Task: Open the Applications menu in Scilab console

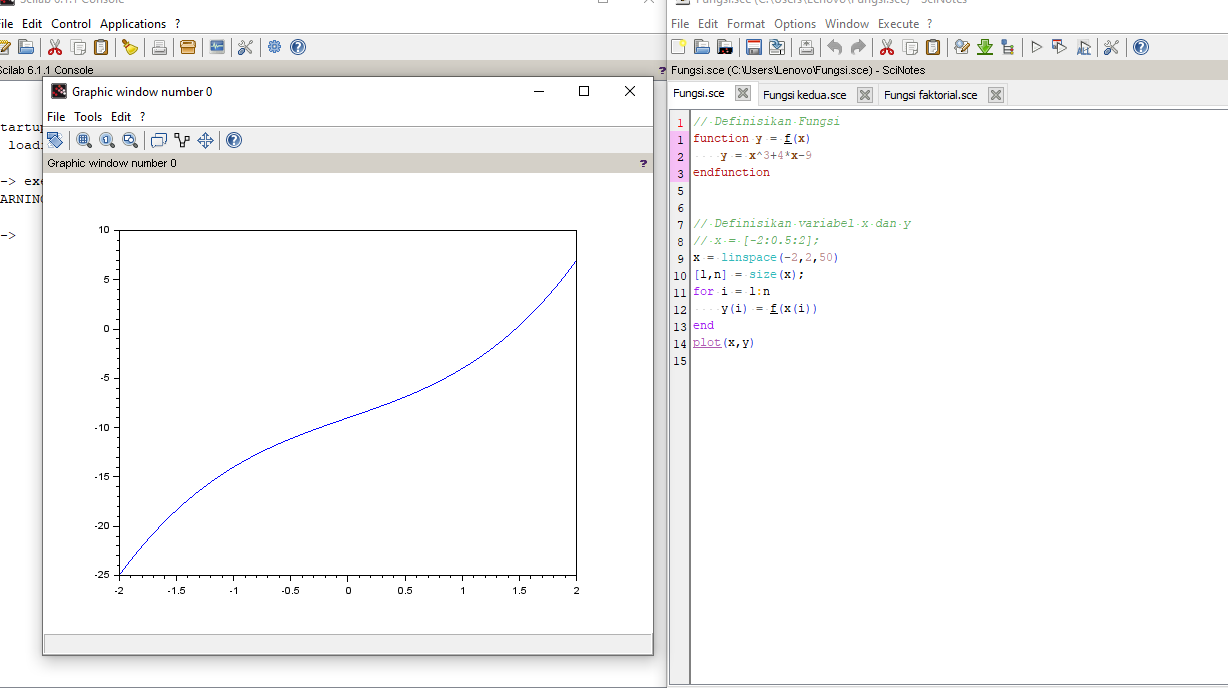Action: click(133, 23)
